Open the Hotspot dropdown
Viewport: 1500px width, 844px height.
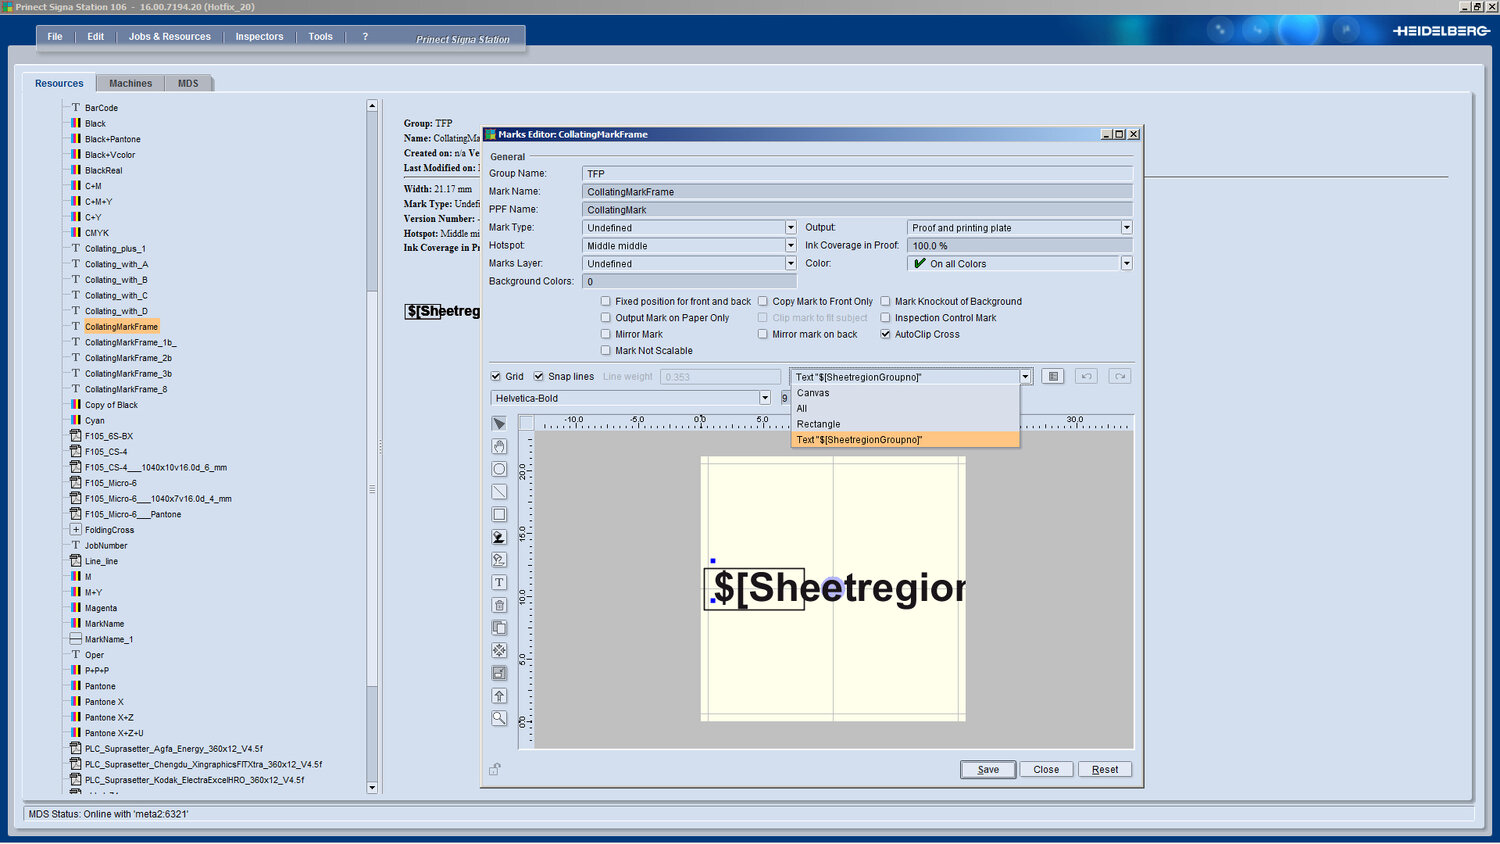pyautogui.click(x=790, y=246)
